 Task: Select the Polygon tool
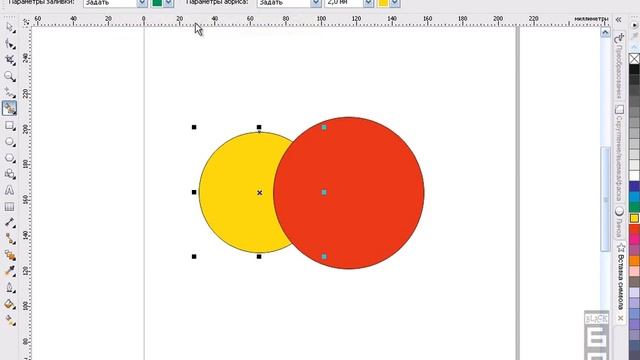tap(10, 158)
